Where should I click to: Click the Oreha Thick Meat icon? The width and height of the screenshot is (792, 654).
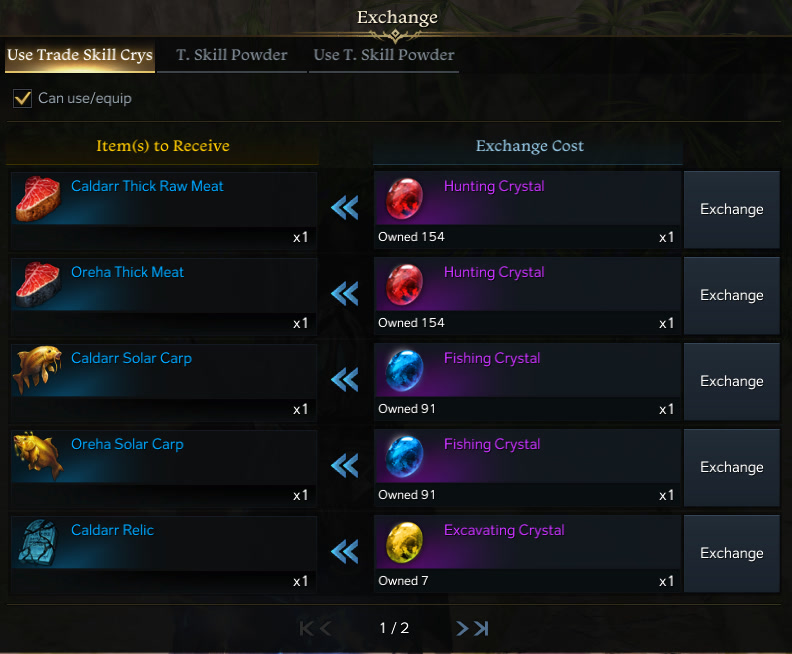pos(38,285)
